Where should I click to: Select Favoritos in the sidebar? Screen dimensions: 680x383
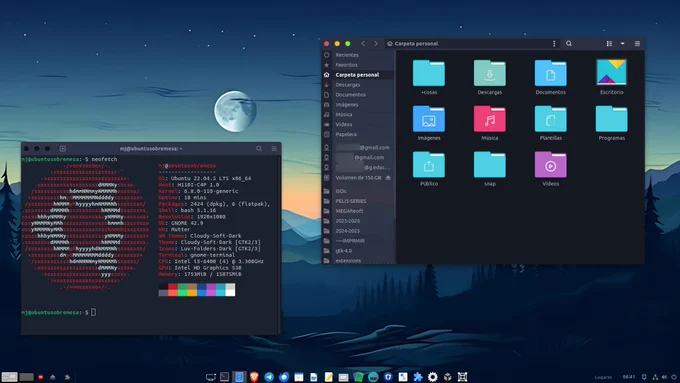coord(346,65)
